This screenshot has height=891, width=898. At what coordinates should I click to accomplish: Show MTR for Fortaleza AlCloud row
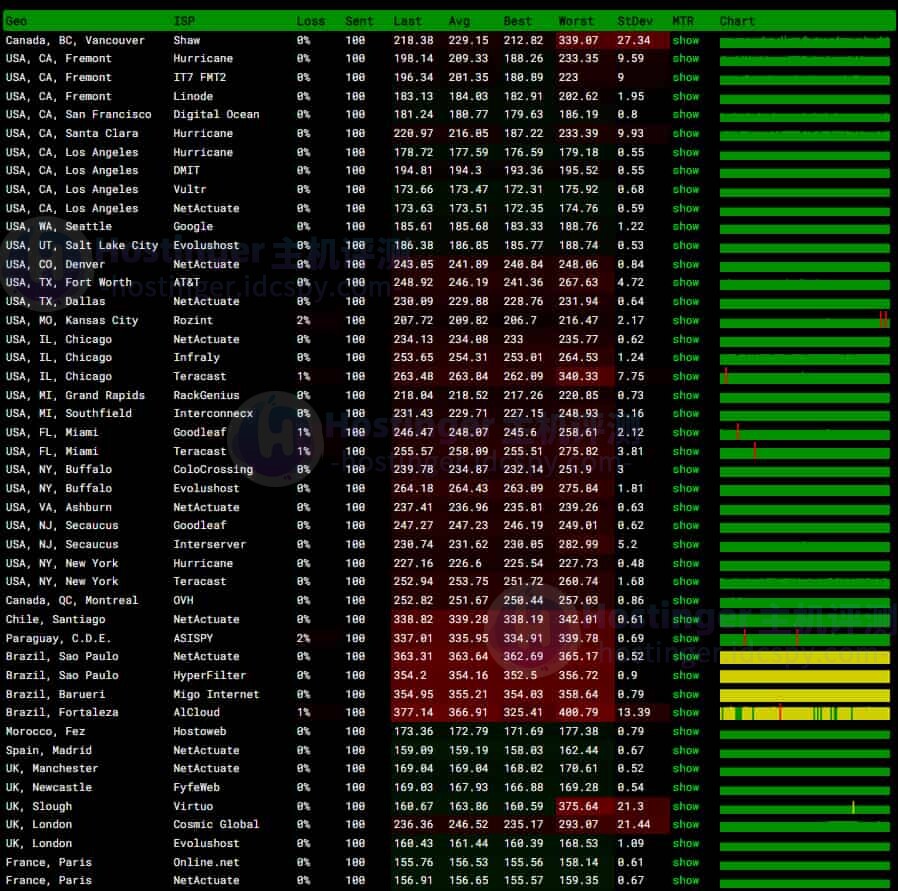pos(685,712)
